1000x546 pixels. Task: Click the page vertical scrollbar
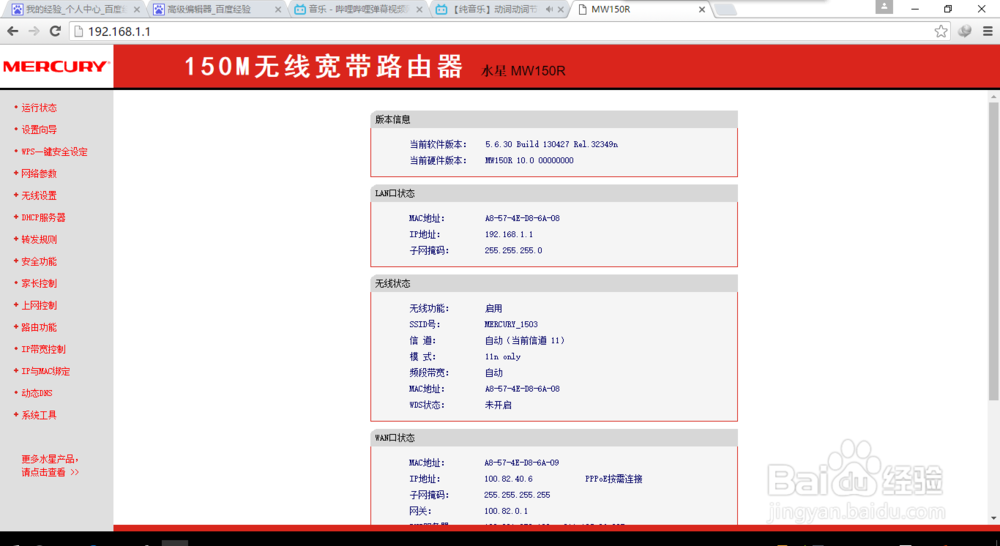coord(994,250)
